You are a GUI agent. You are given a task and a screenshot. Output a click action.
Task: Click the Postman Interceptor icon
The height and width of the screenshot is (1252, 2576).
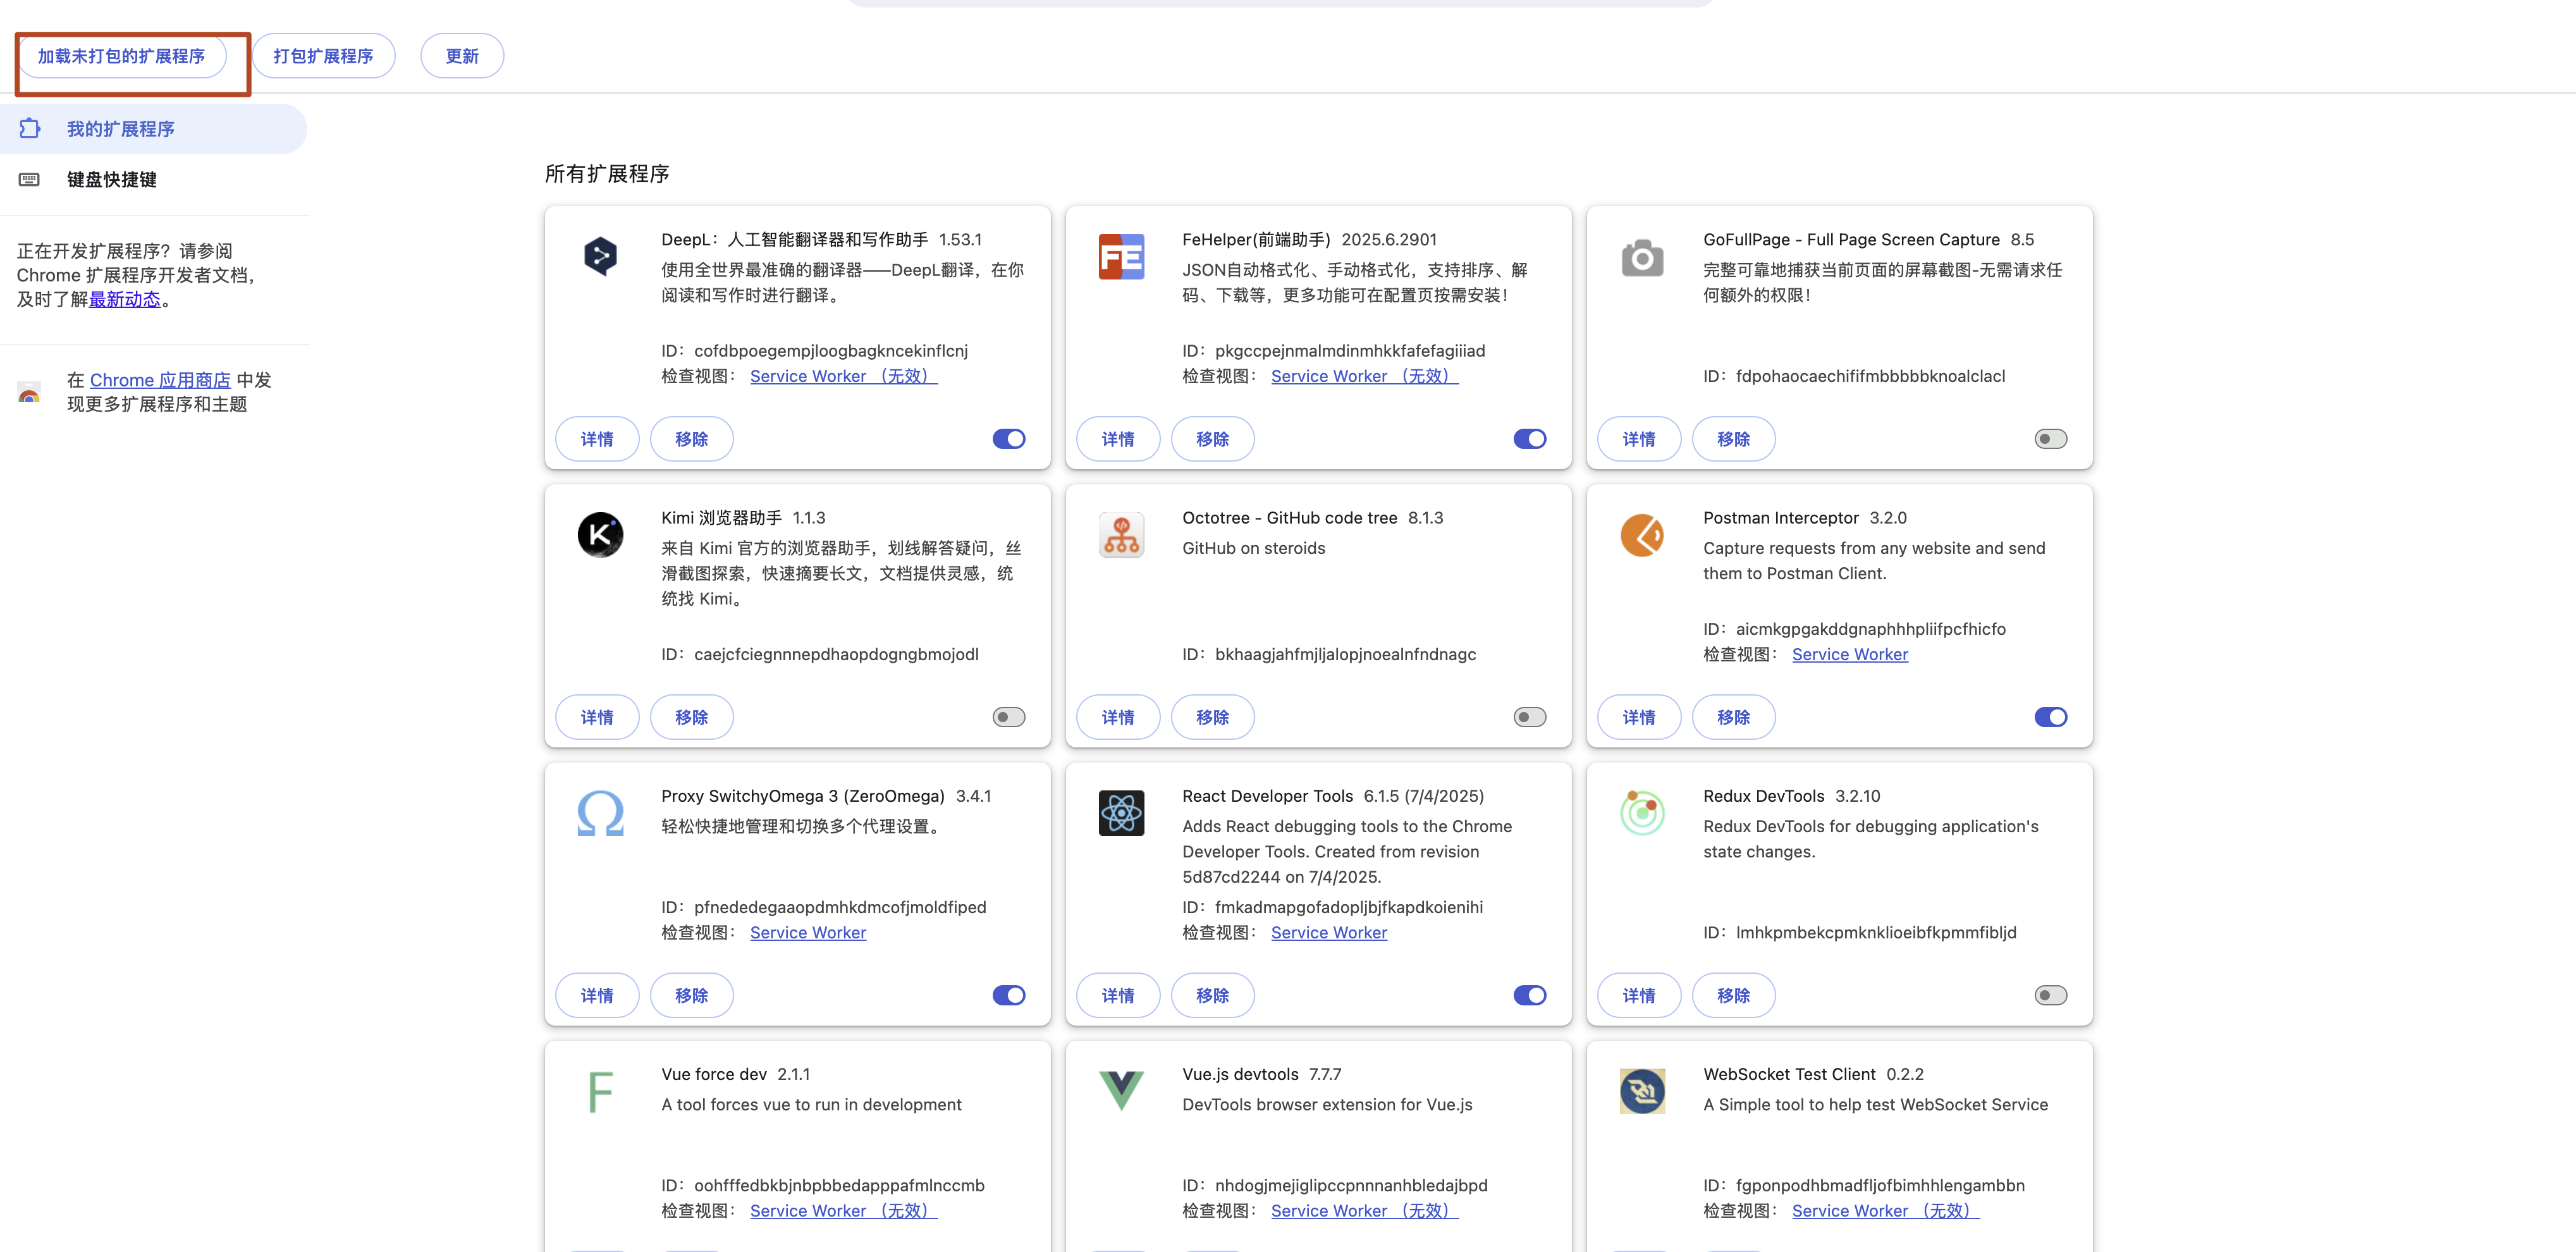(x=1642, y=535)
